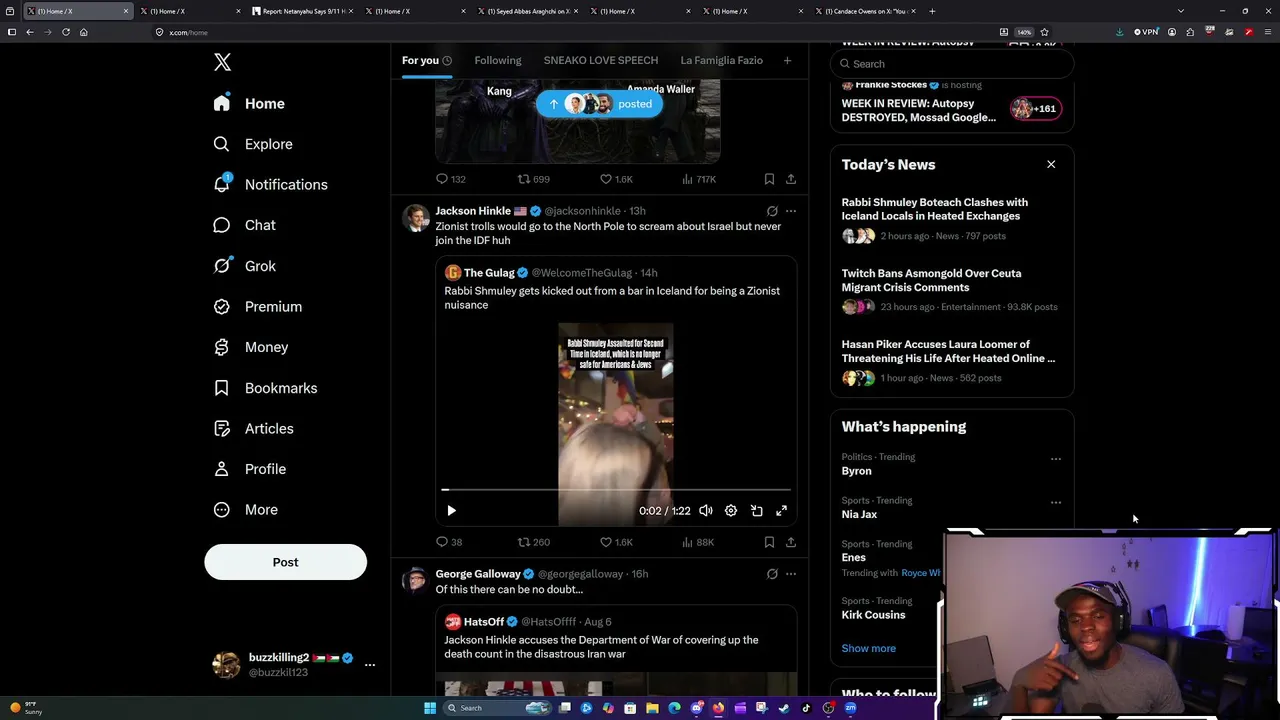Open Hasan Piker Accuses Laura Loomer story
Screen dimensions: 1280x720
click(952, 361)
